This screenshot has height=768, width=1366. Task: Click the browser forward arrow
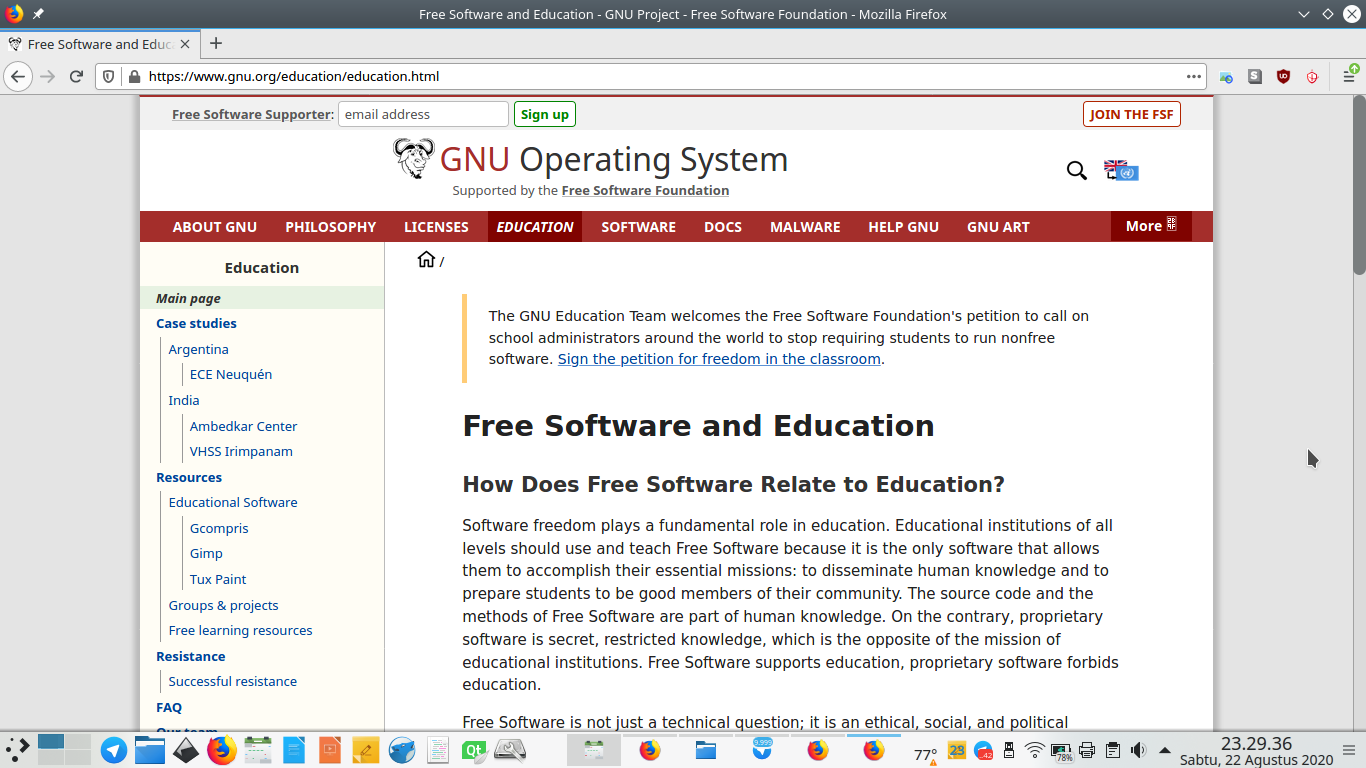tap(47, 76)
